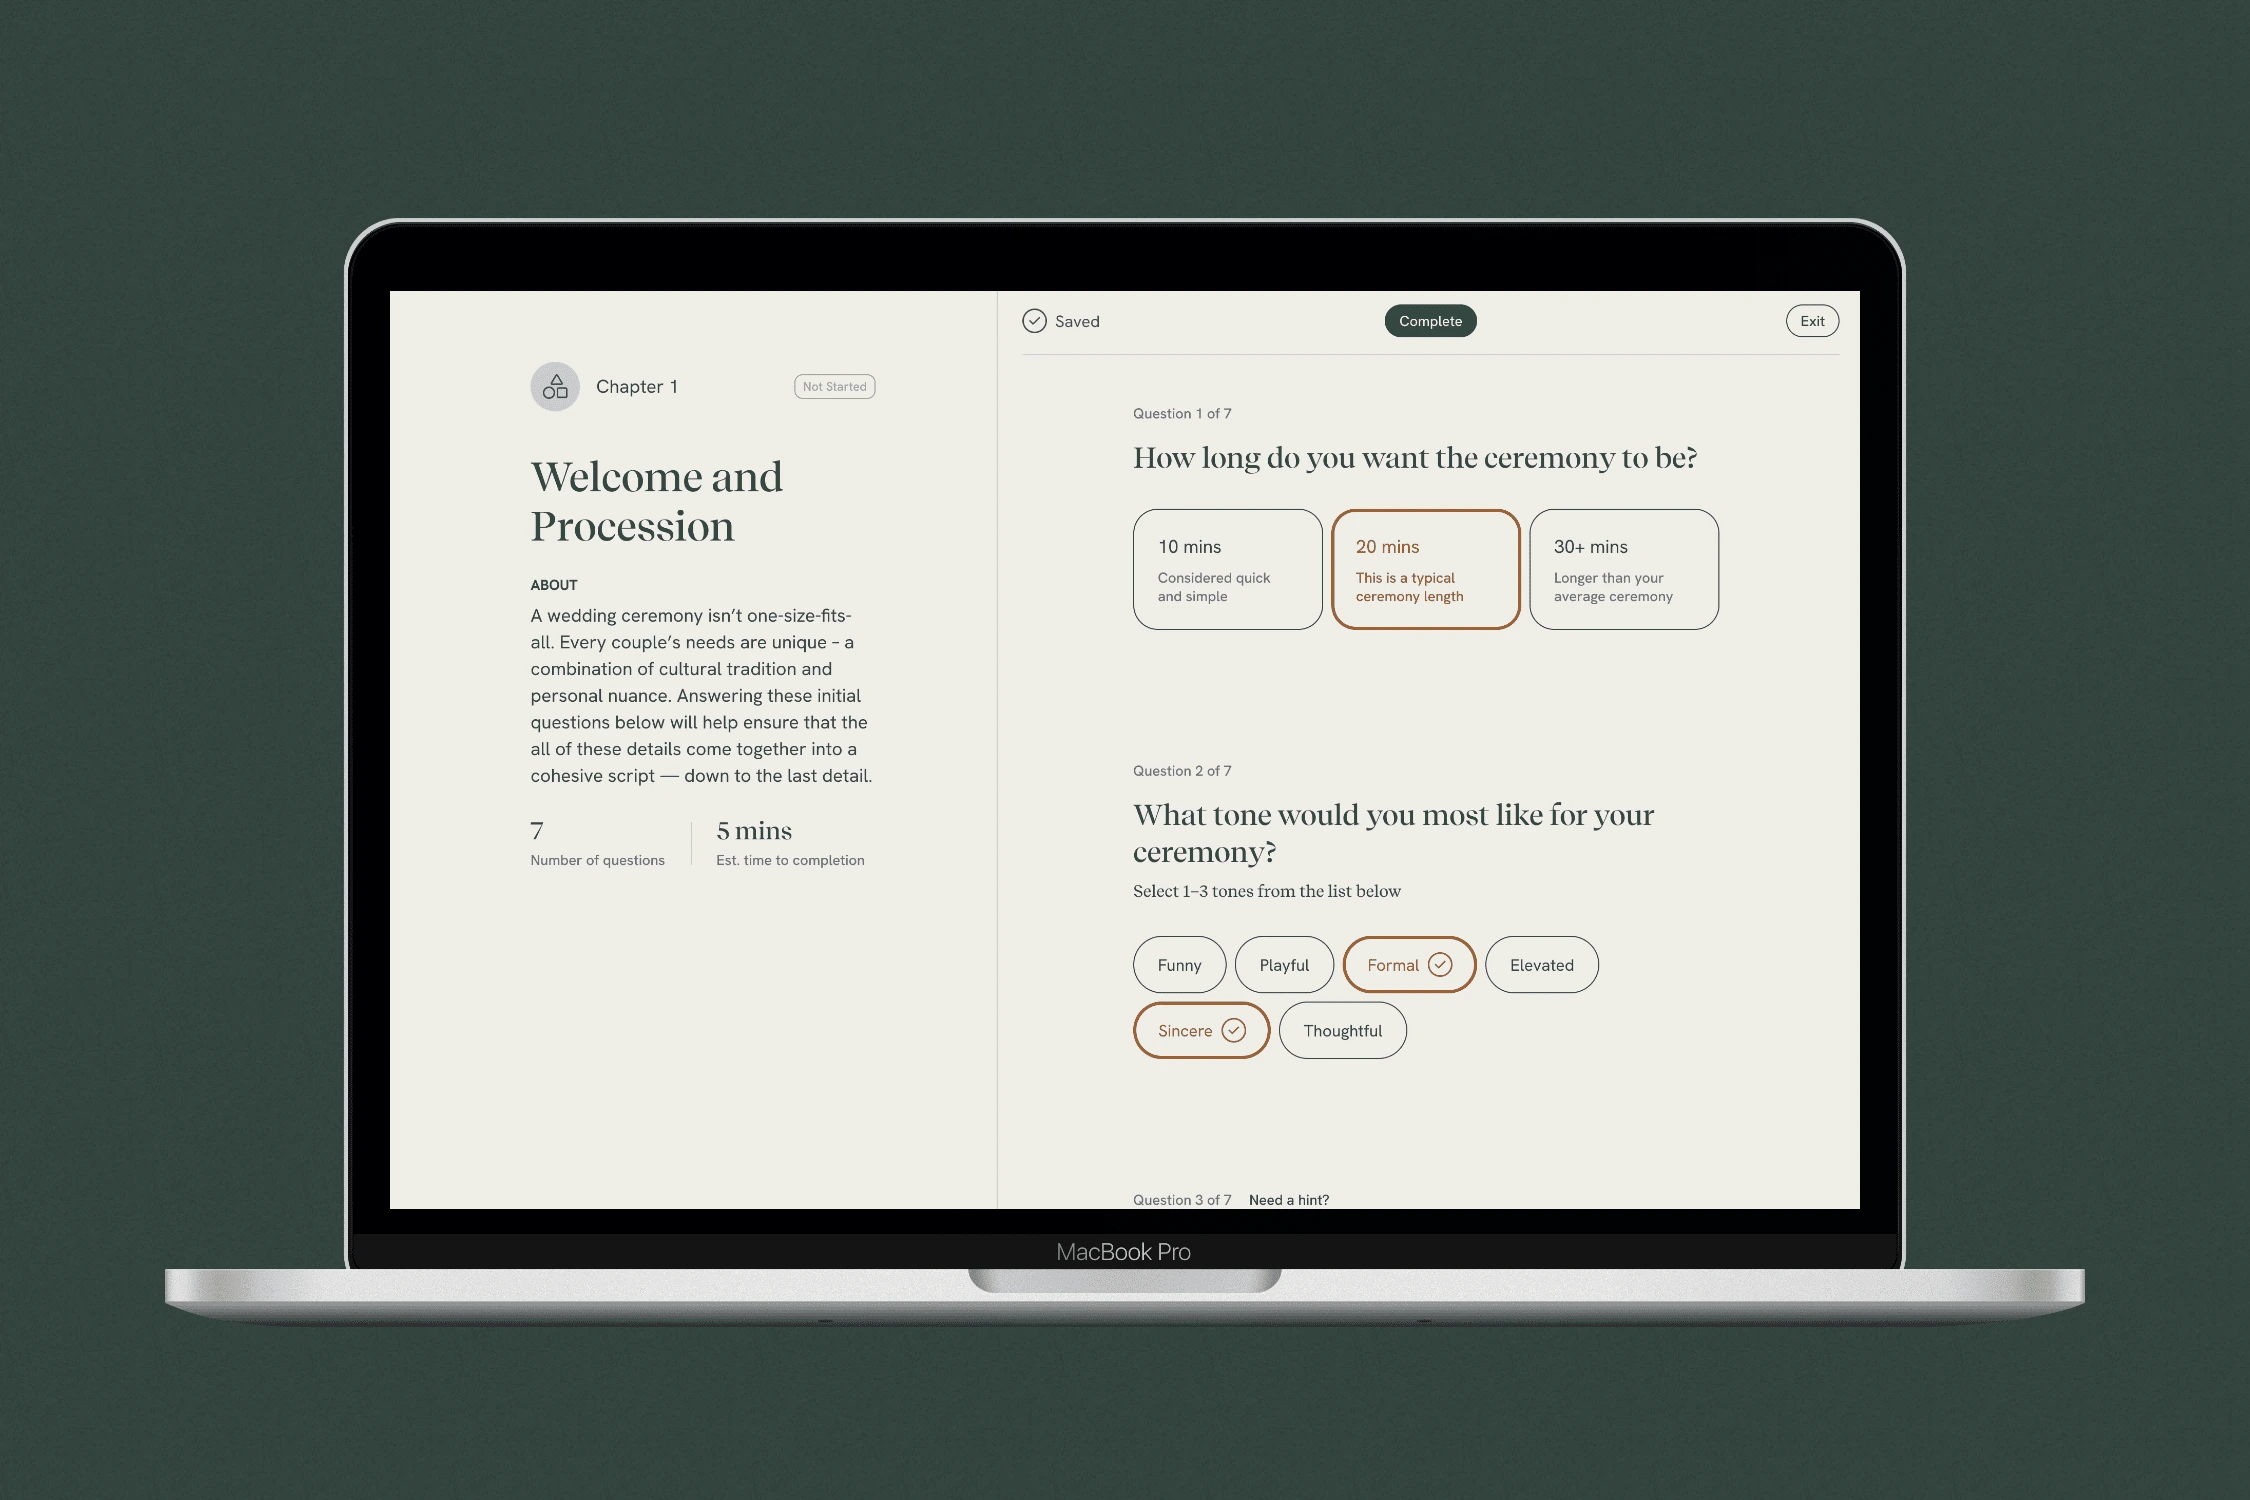Click the Need a hint link at bottom
This screenshot has height=1500, width=2250.
(x=1289, y=1199)
